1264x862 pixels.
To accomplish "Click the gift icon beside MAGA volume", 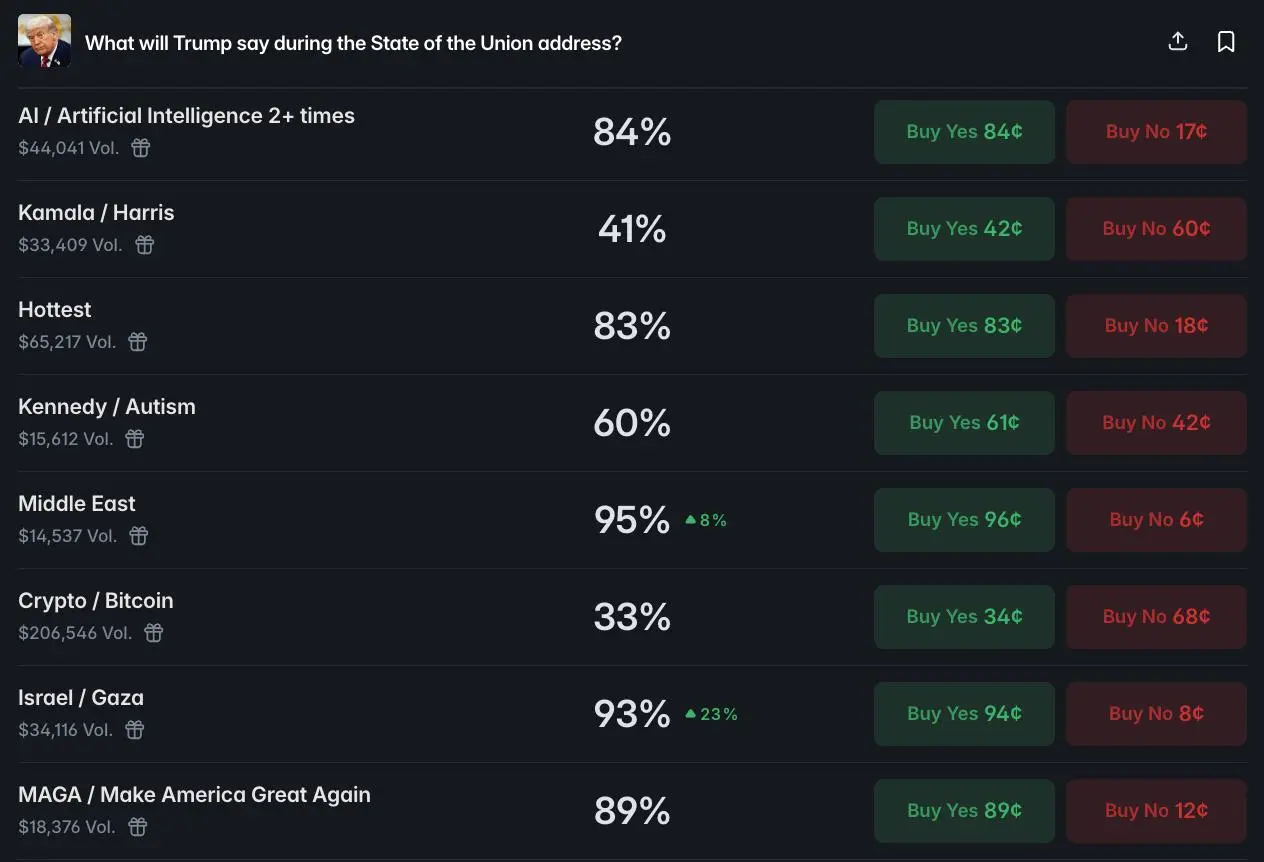I will coord(139,827).
